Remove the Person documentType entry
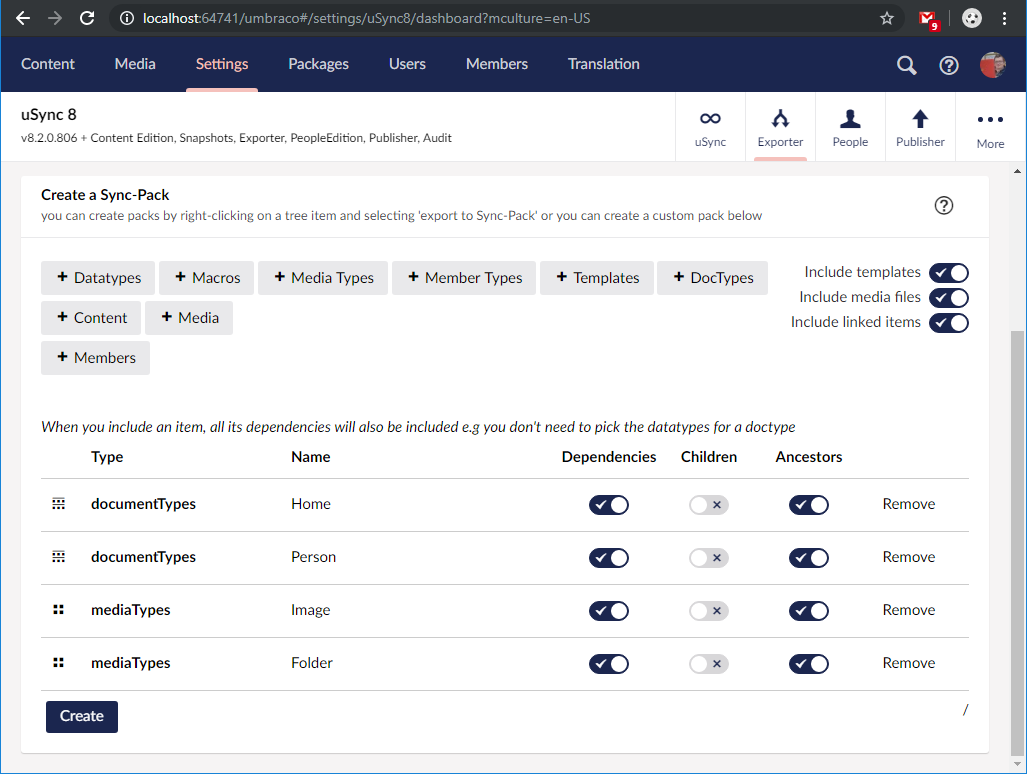This screenshot has width=1027, height=774. [908, 557]
